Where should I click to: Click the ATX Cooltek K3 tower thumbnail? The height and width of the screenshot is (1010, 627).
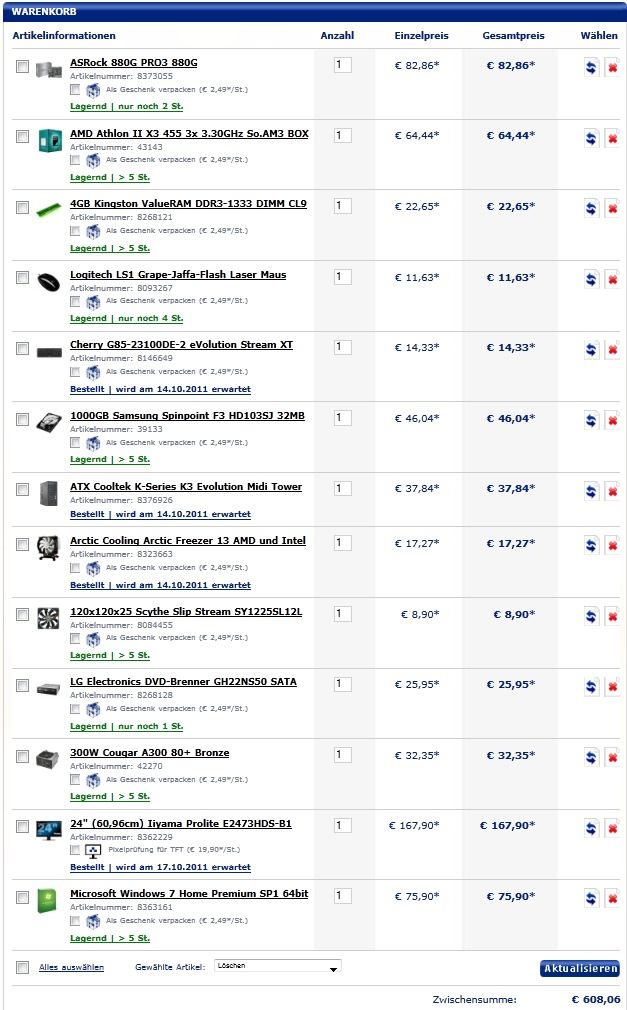[48, 493]
